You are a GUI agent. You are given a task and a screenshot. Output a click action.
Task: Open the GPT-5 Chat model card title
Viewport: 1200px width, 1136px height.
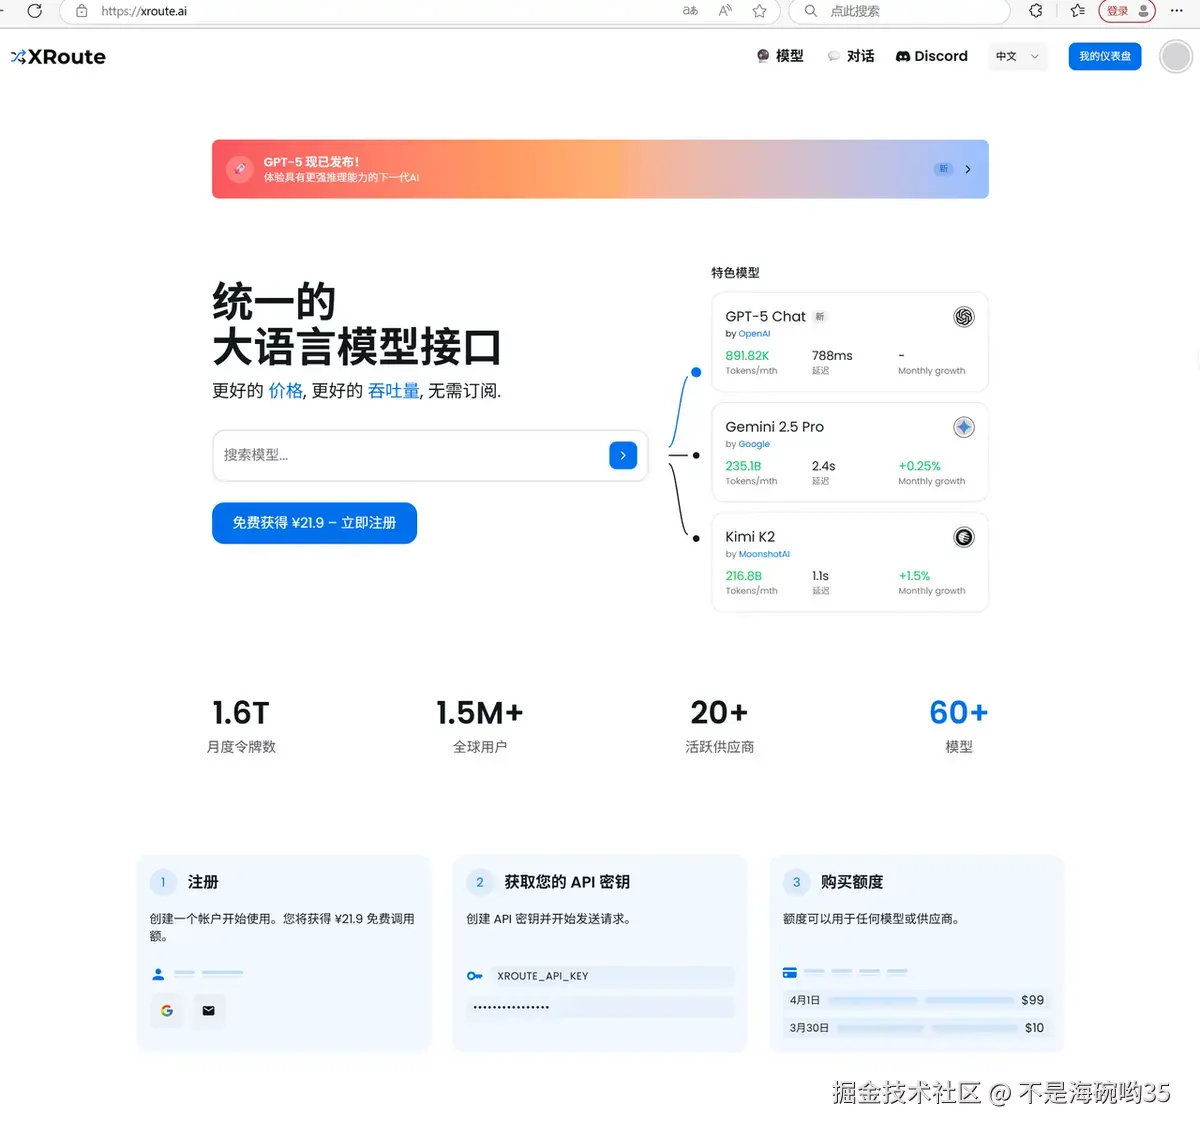click(765, 316)
